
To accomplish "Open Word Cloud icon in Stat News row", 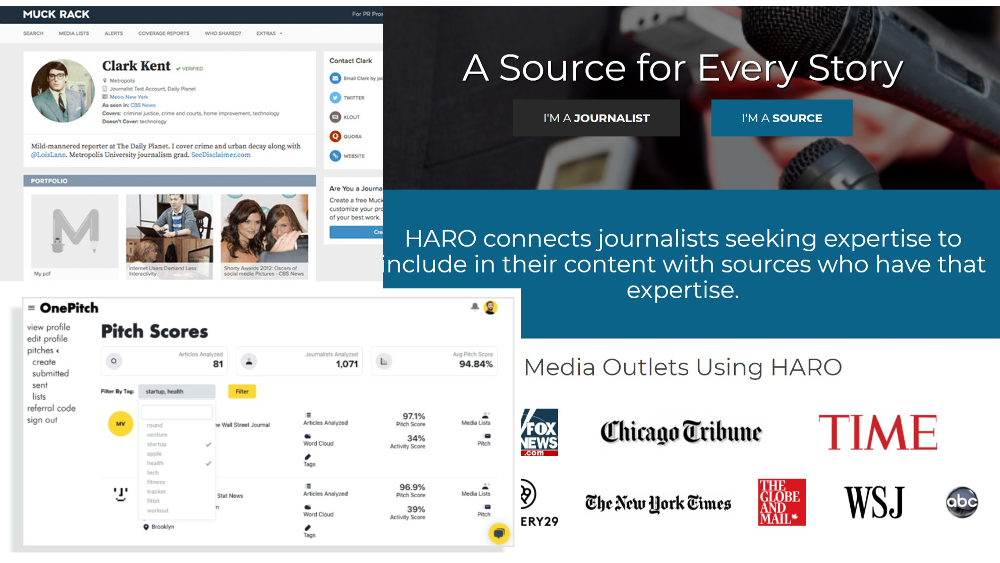I will pyautogui.click(x=307, y=508).
